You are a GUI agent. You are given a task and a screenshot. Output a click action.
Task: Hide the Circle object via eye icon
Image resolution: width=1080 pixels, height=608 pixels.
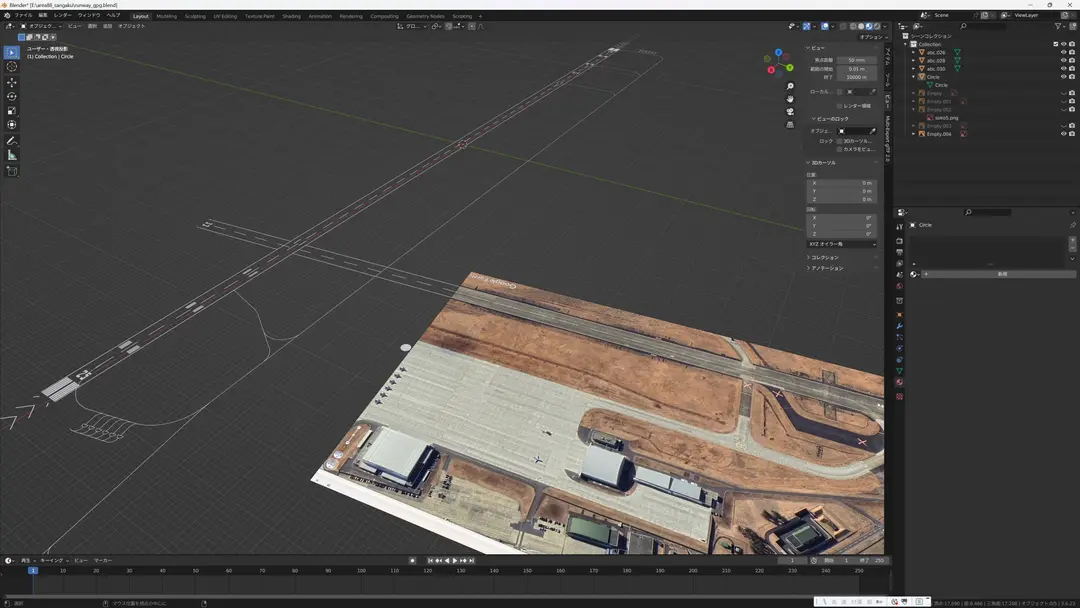coord(1063,77)
